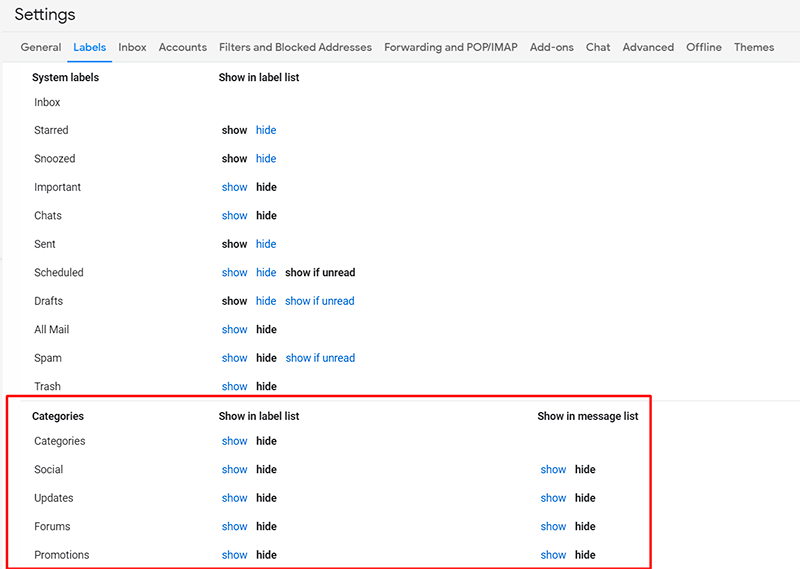Show Updates in the label list
The height and width of the screenshot is (569, 800).
click(234, 498)
